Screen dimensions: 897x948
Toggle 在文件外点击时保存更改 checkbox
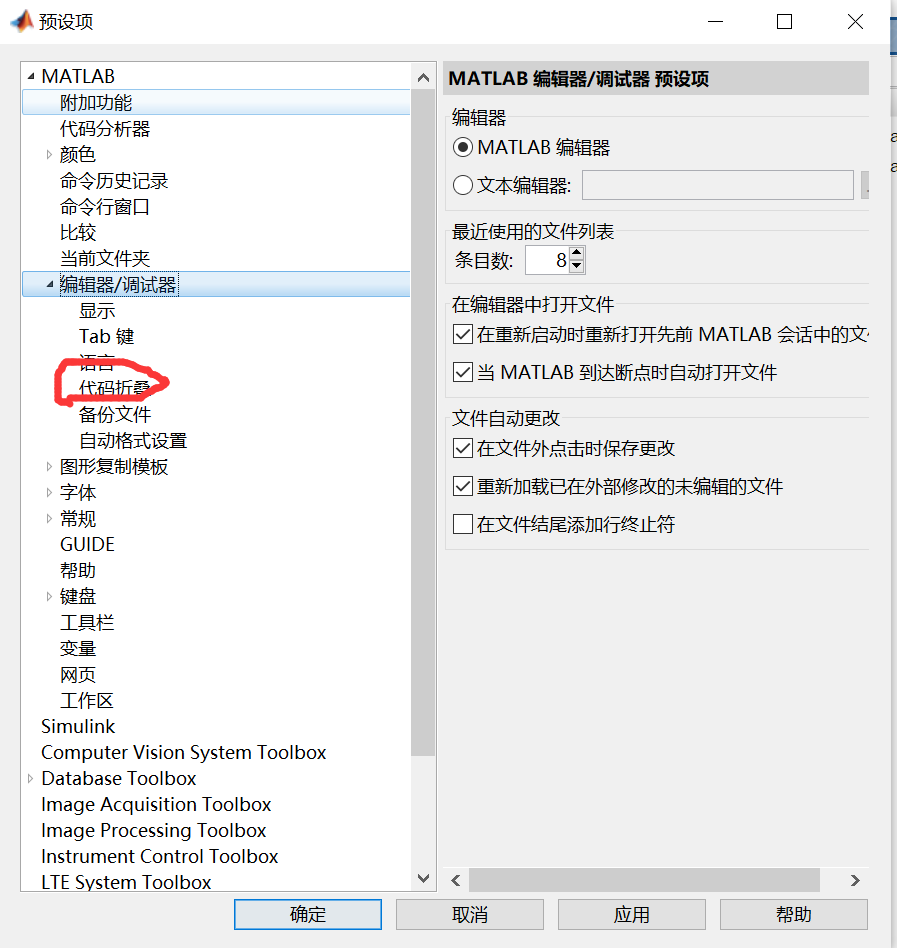click(462, 449)
